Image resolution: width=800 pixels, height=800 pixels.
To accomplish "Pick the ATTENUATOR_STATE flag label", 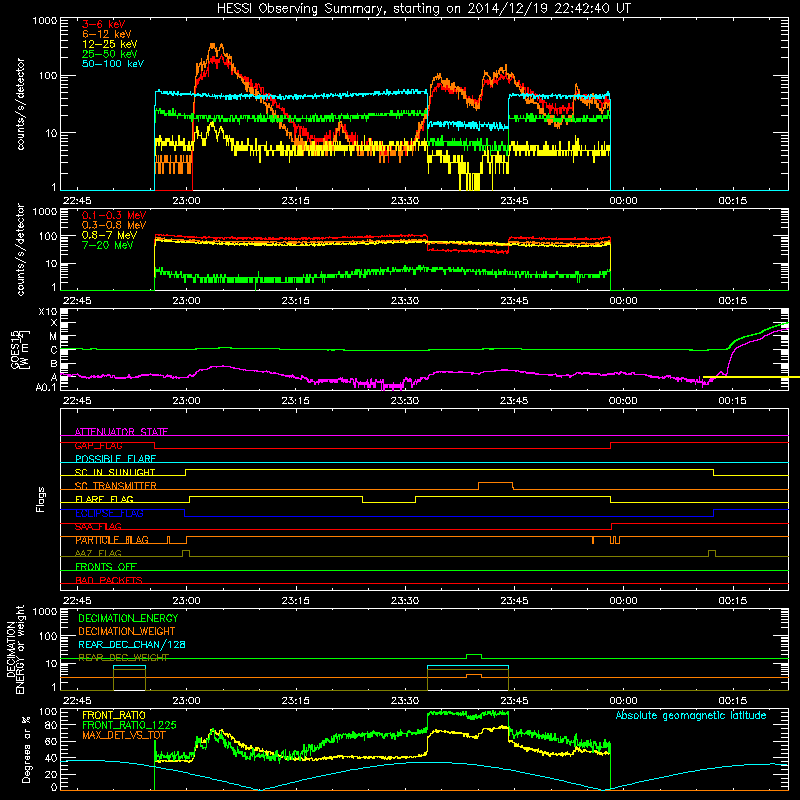I will click(x=121, y=432).
